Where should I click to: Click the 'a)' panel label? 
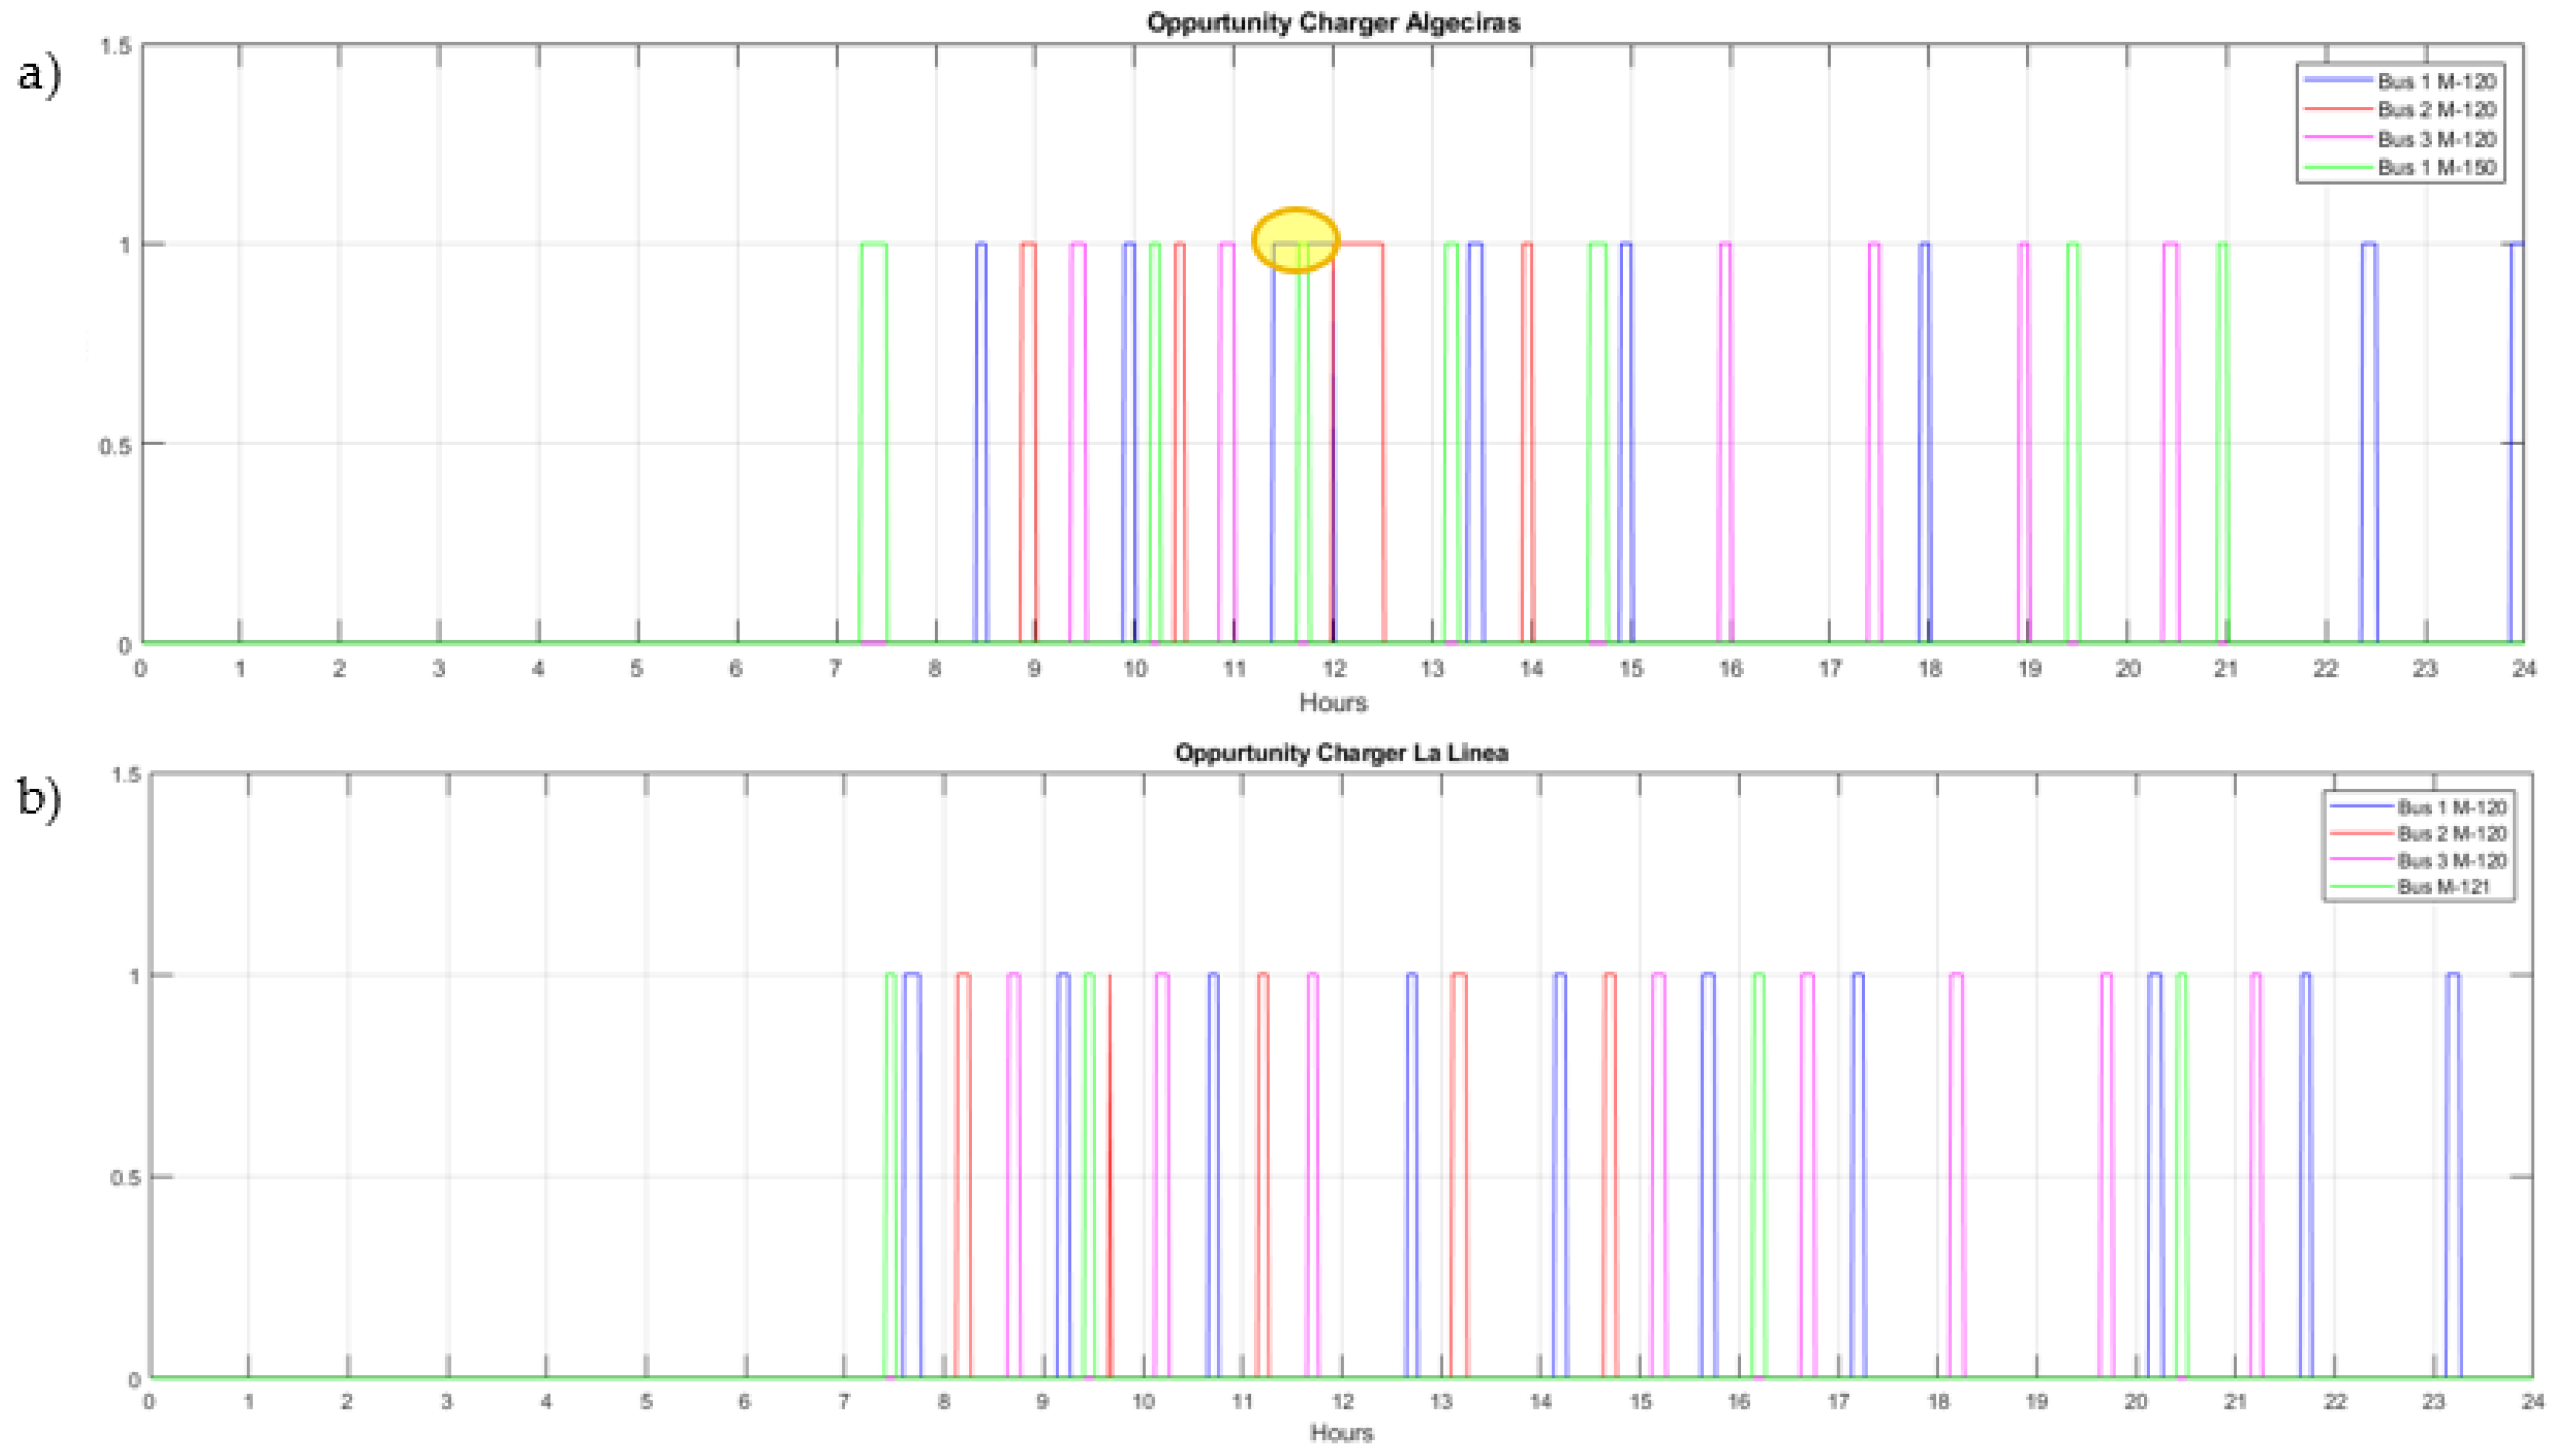[x=40, y=75]
